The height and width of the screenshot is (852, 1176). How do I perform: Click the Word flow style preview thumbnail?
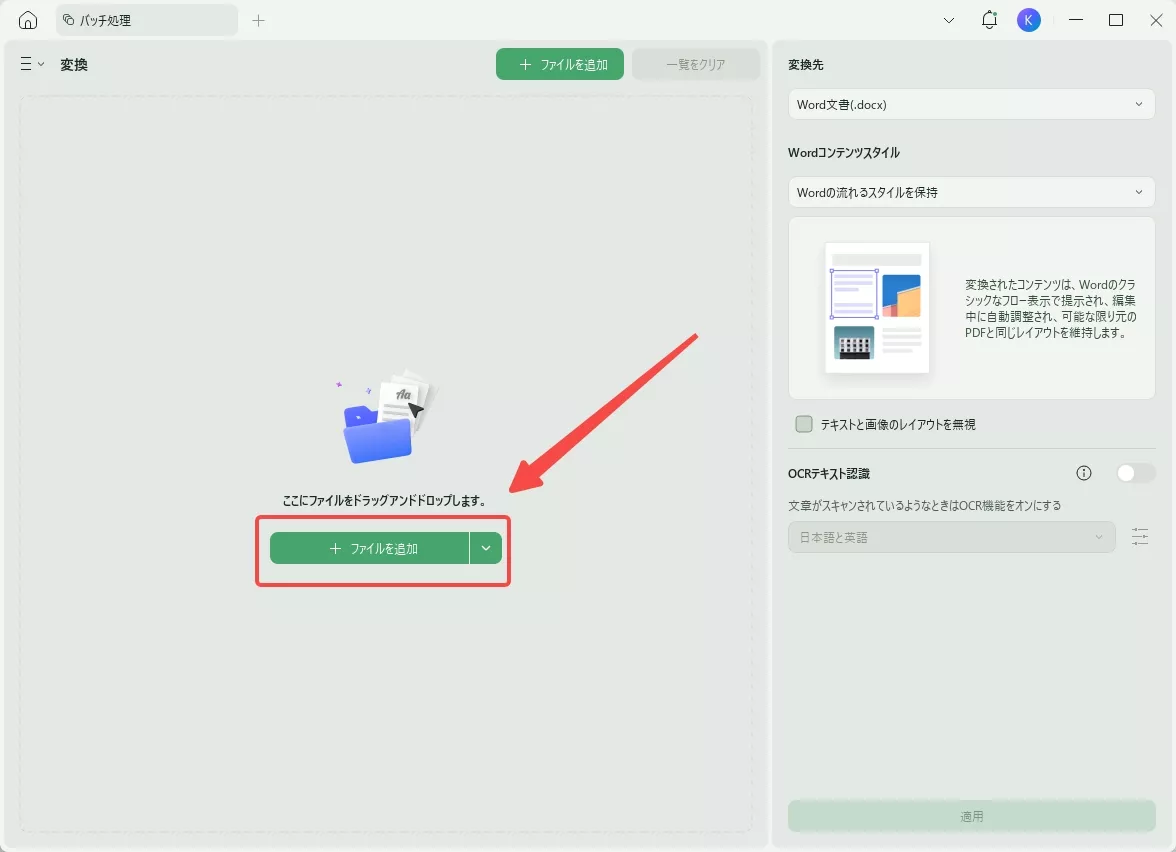point(876,308)
